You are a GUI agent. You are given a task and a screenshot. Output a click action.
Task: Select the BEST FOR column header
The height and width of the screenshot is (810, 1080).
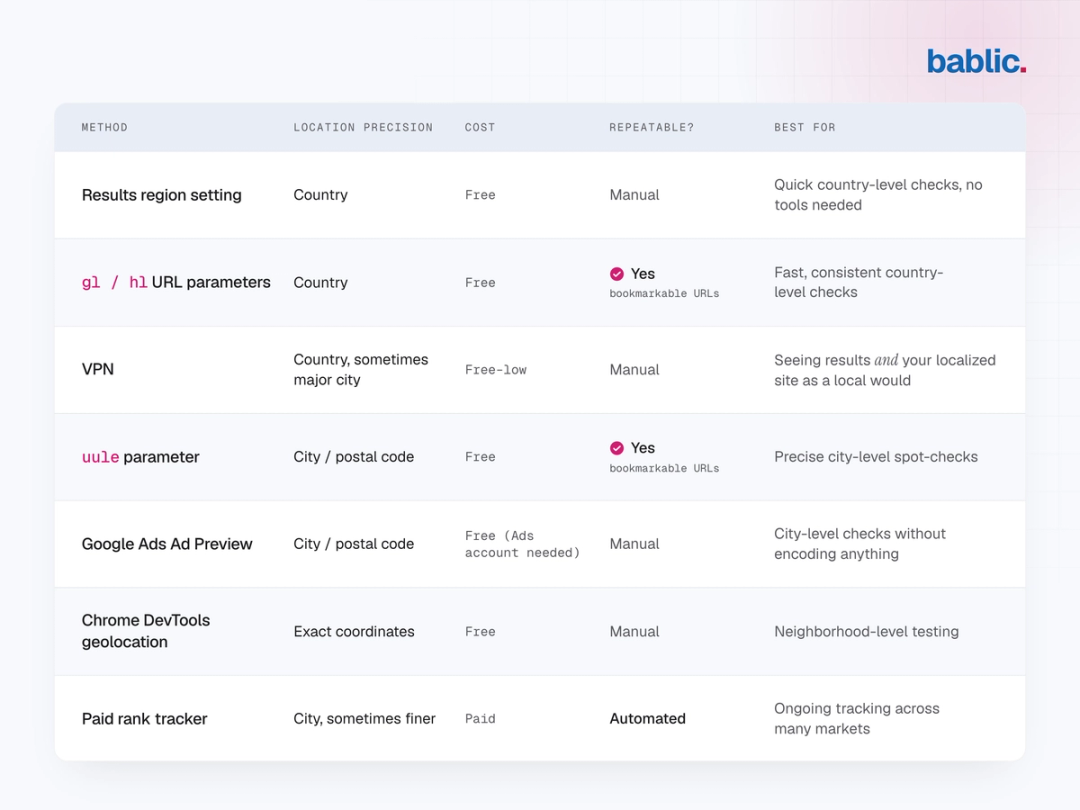click(804, 127)
